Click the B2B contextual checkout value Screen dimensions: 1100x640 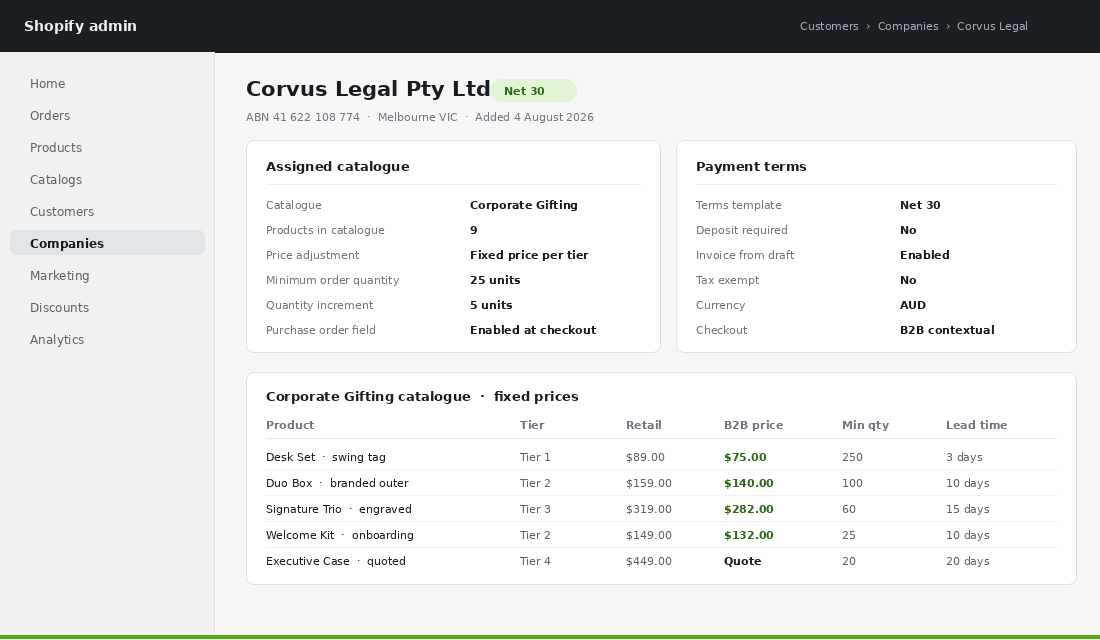[x=947, y=330]
